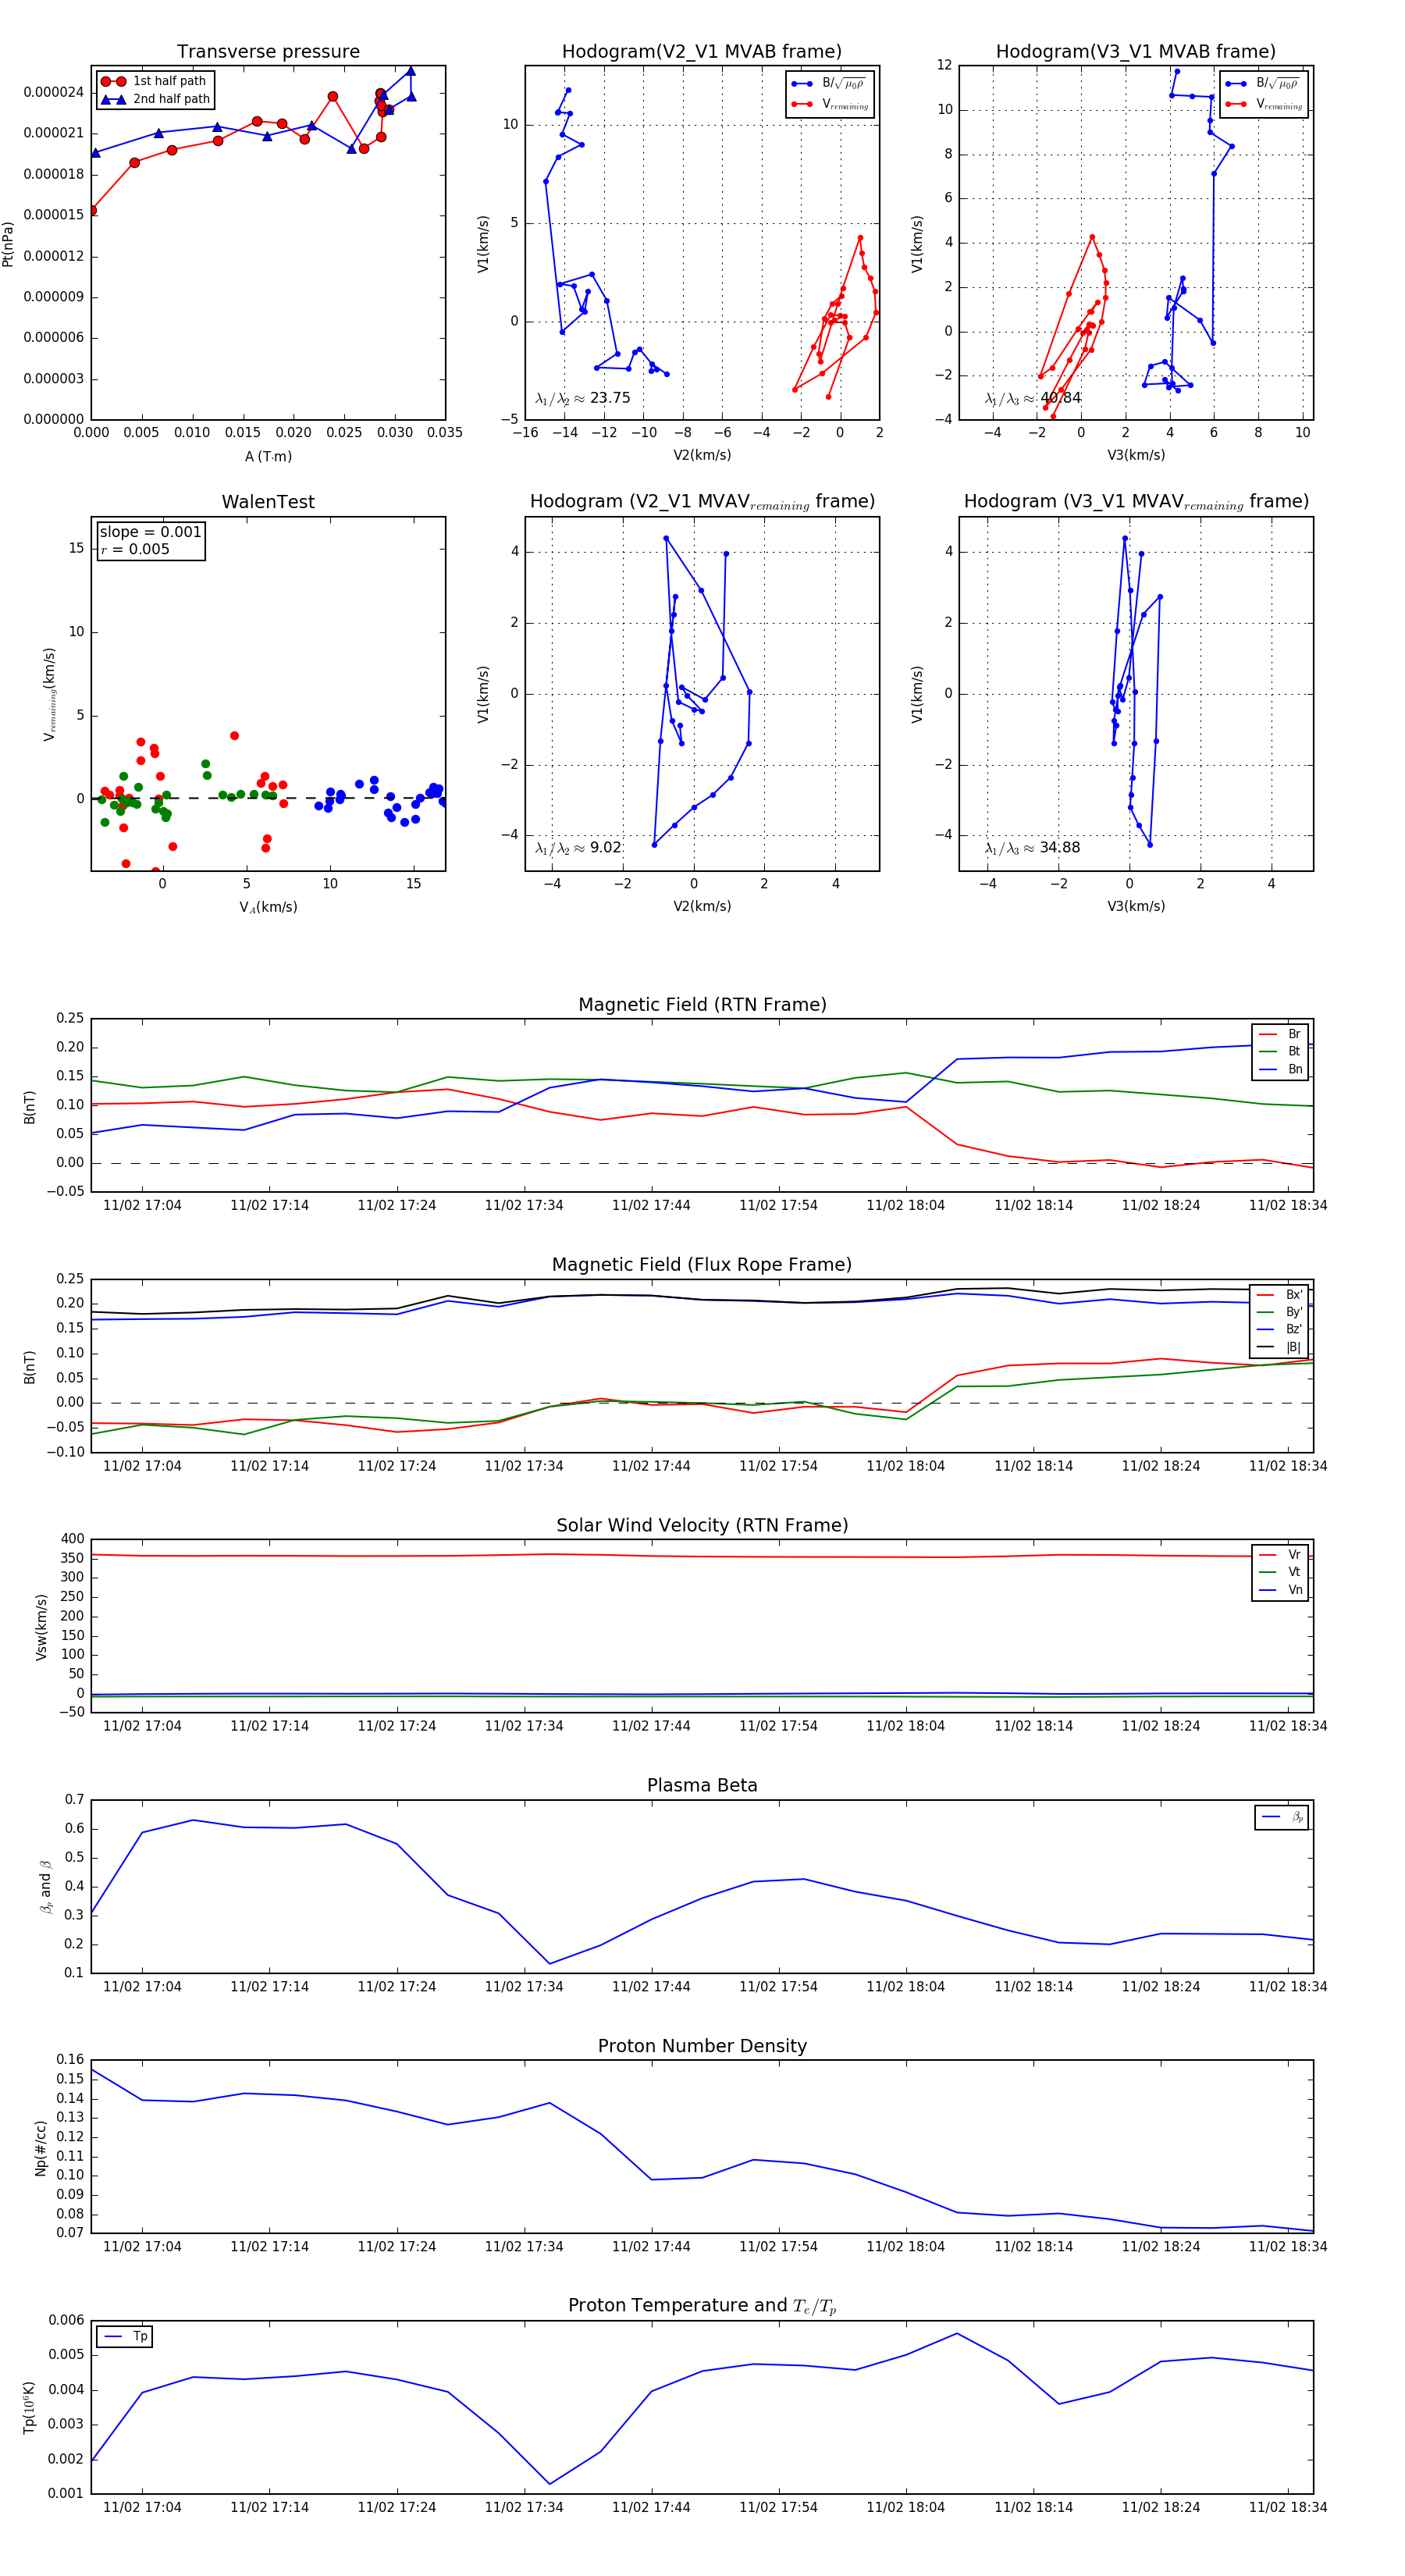1405x2576 pixels.
Task: Click the "0.000024" y-axis tick value
Action: point(54,92)
